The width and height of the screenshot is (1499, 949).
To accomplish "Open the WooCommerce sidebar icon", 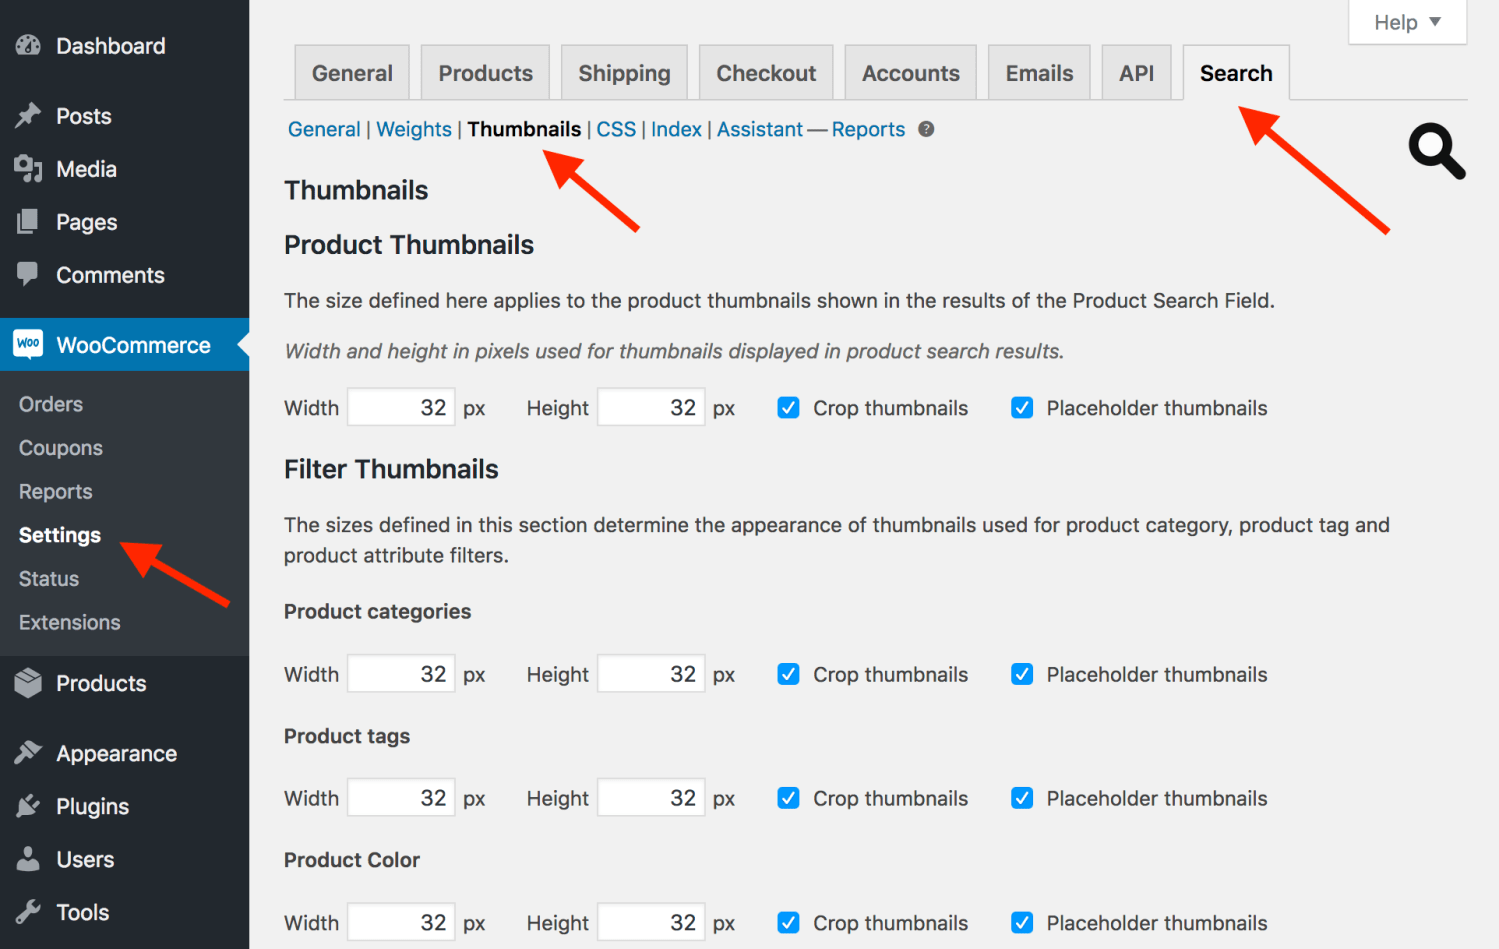I will (28, 344).
